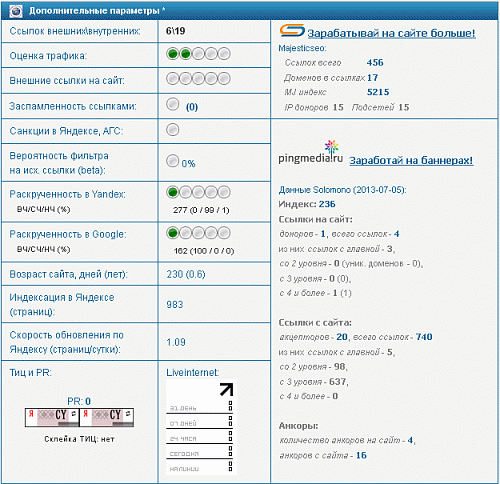Click 'анкоров с сайта - 16' text
Viewport: 500px width, 484px height.
pos(323,455)
